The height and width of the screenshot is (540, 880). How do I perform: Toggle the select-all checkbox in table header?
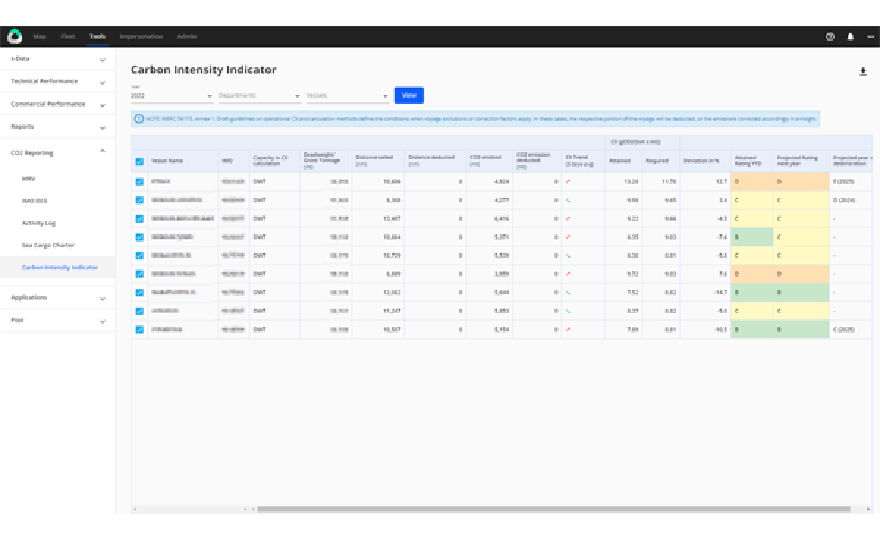tap(139, 161)
